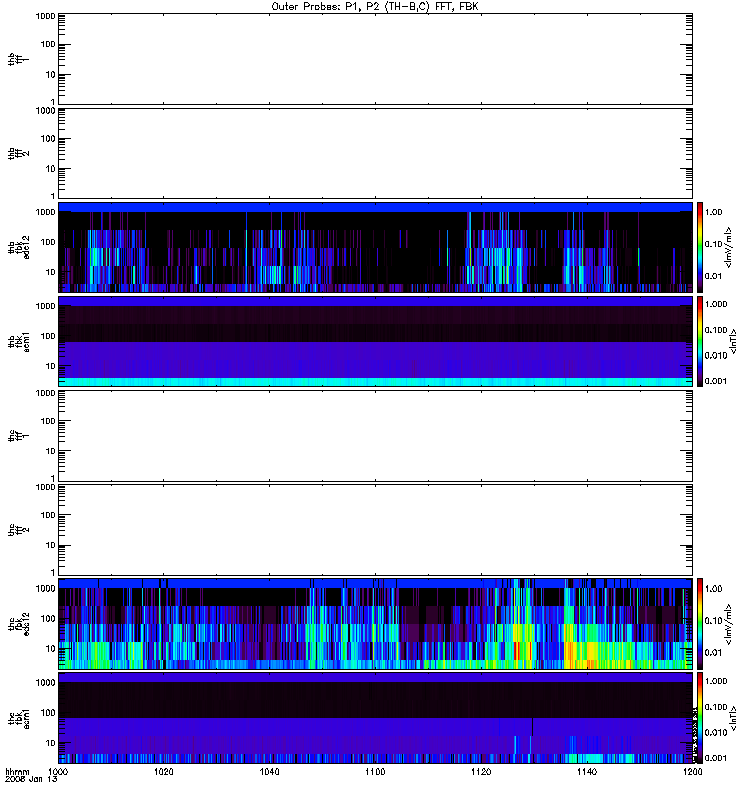Click the '0.001' label on thb scm1 color bar
The image size is (750, 800).
pos(716,381)
